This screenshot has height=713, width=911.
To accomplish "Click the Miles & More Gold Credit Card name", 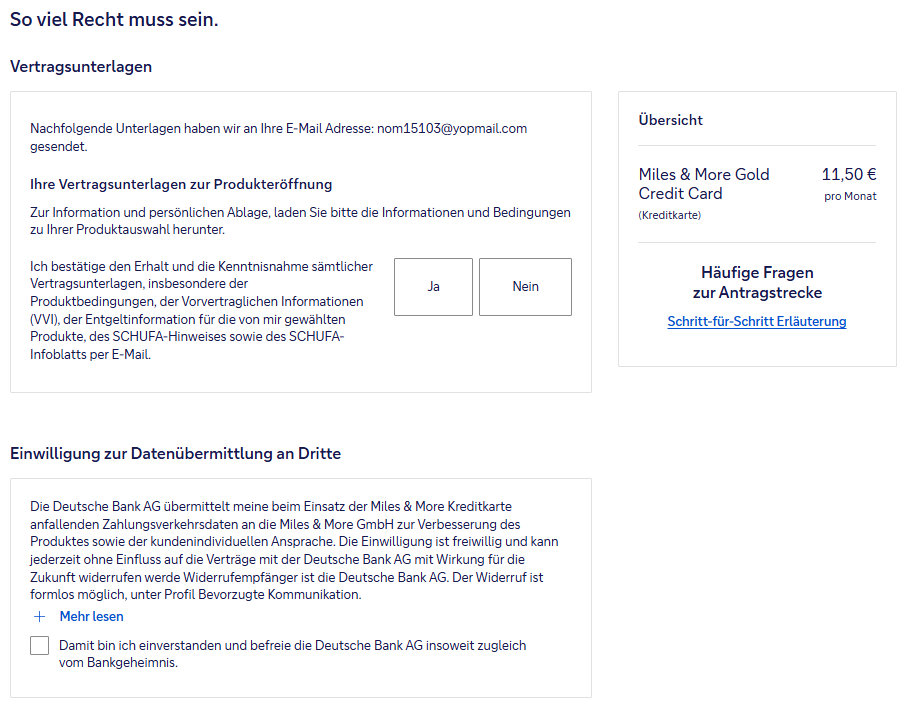I will point(704,184).
